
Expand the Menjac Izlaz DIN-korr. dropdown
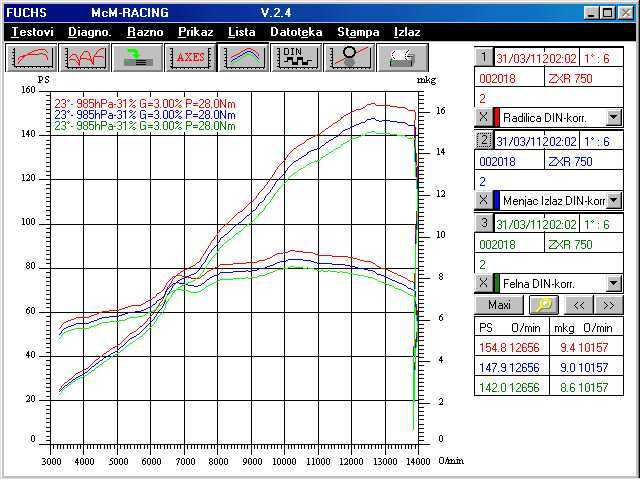tap(614, 201)
